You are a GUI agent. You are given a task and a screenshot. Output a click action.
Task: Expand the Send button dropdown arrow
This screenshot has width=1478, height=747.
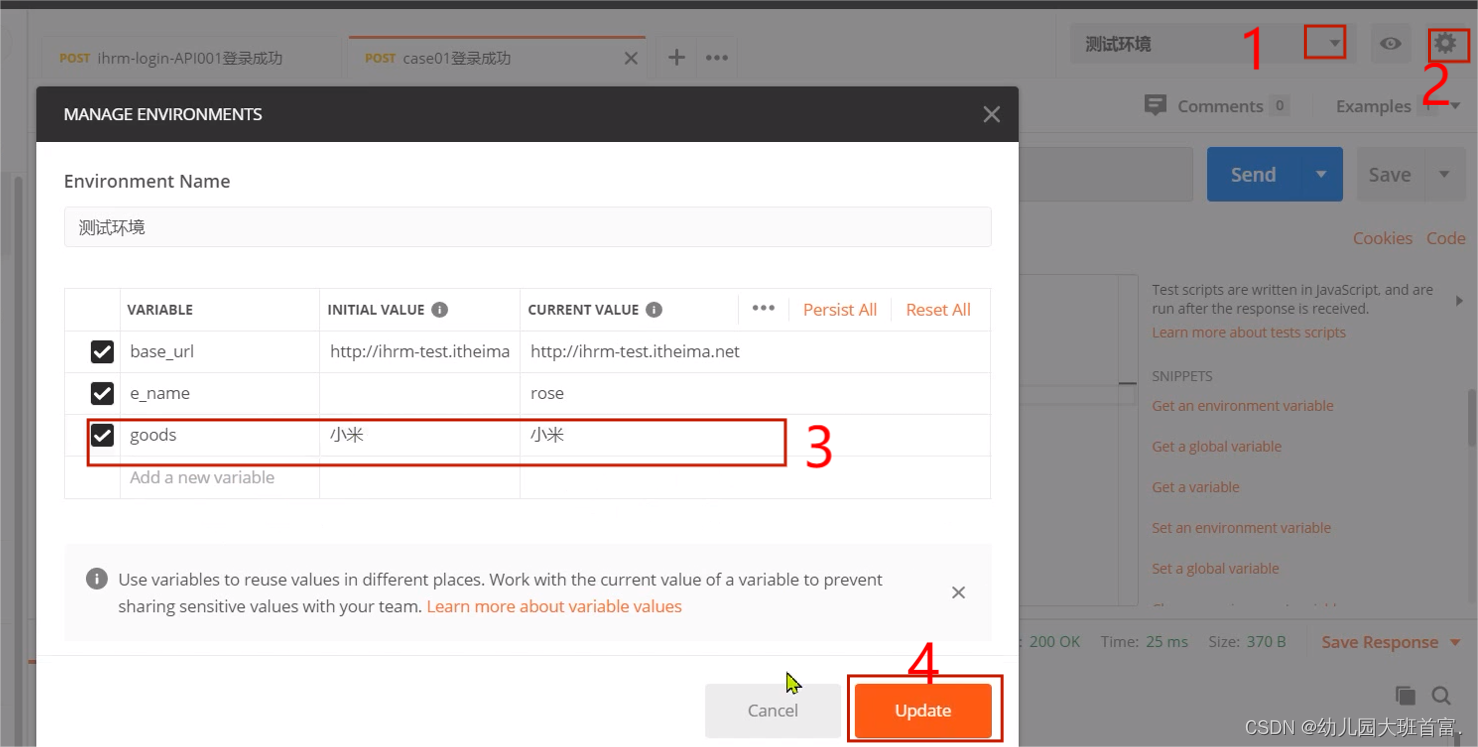(1321, 174)
